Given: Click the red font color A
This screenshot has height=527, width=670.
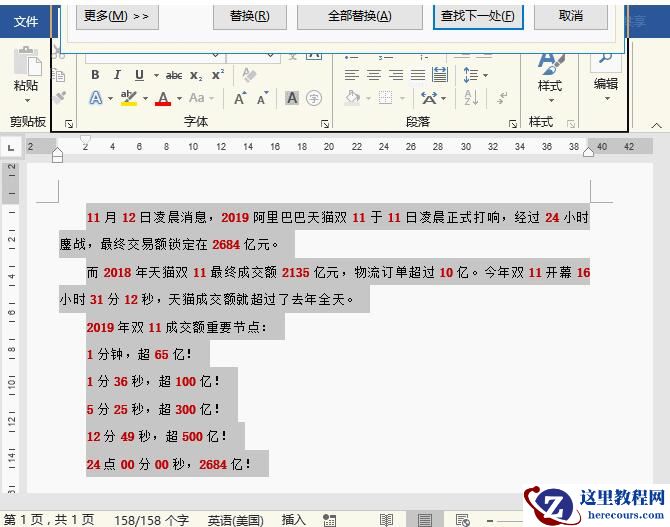Looking at the screenshot, I should point(163,98).
